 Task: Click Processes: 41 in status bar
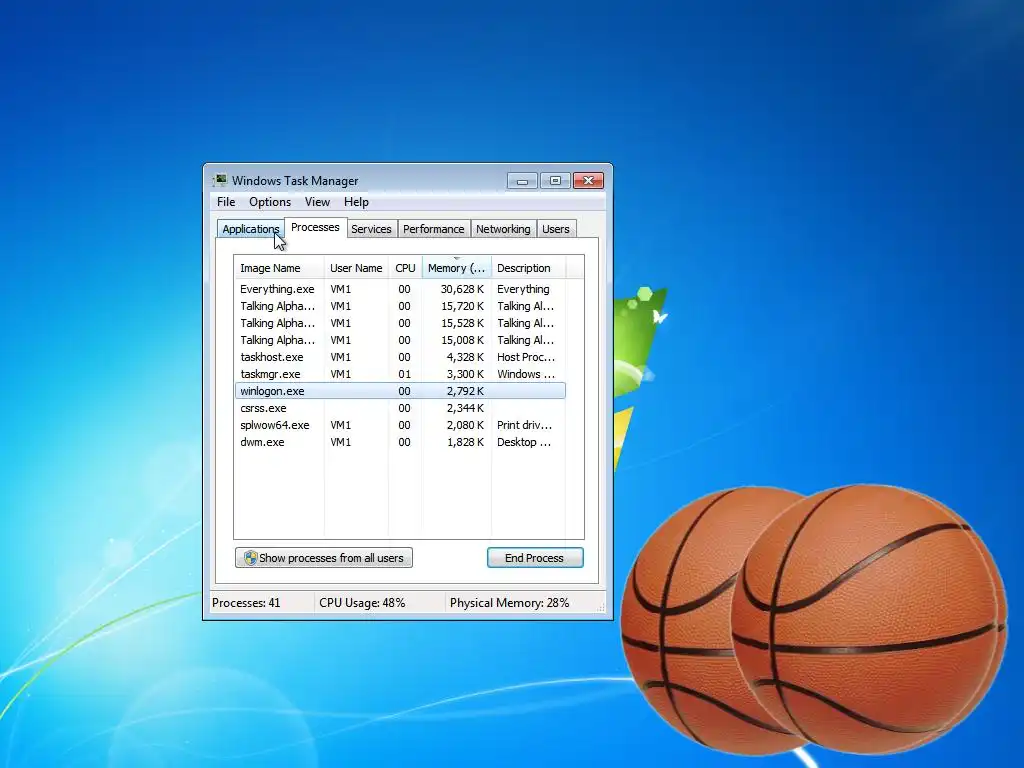(246, 603)
